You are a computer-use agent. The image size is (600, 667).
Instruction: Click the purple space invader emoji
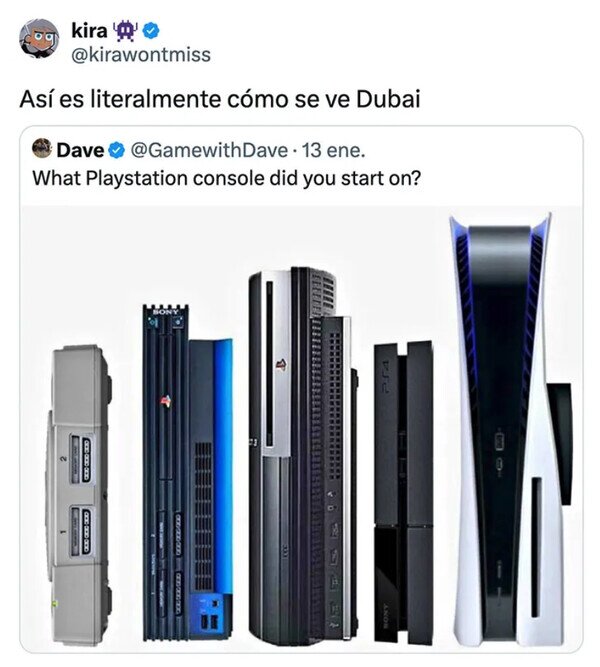(x=125, y=31)
